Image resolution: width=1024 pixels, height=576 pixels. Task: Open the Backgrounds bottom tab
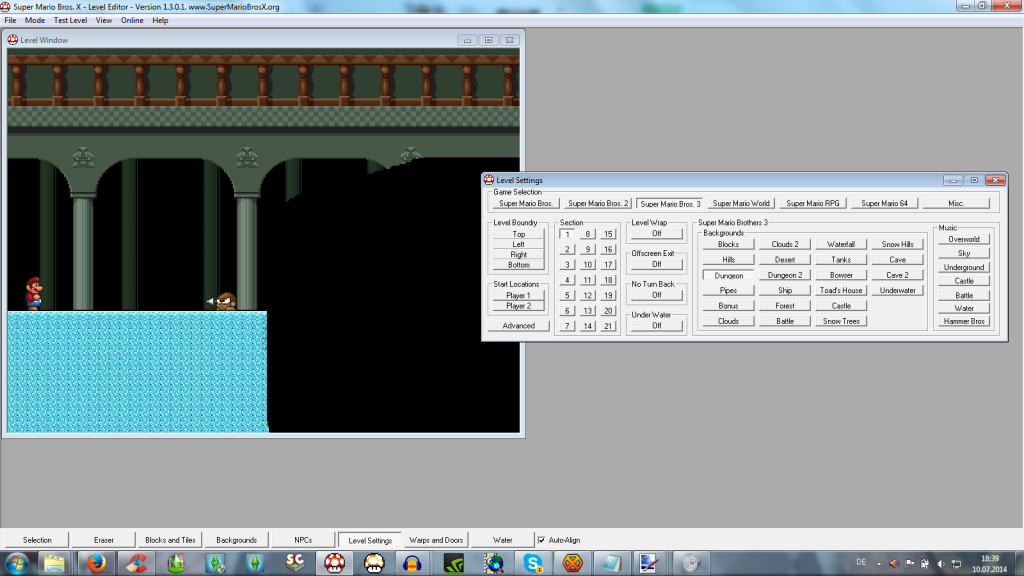click(236, 540)
